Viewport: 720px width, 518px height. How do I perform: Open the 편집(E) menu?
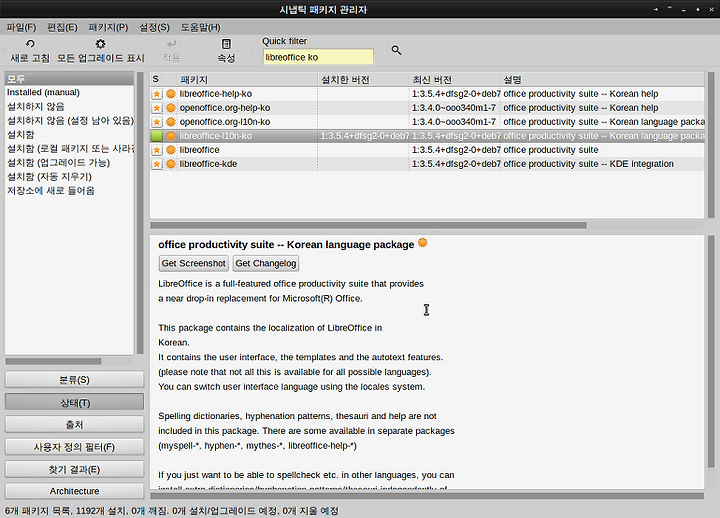coord(62,27)
